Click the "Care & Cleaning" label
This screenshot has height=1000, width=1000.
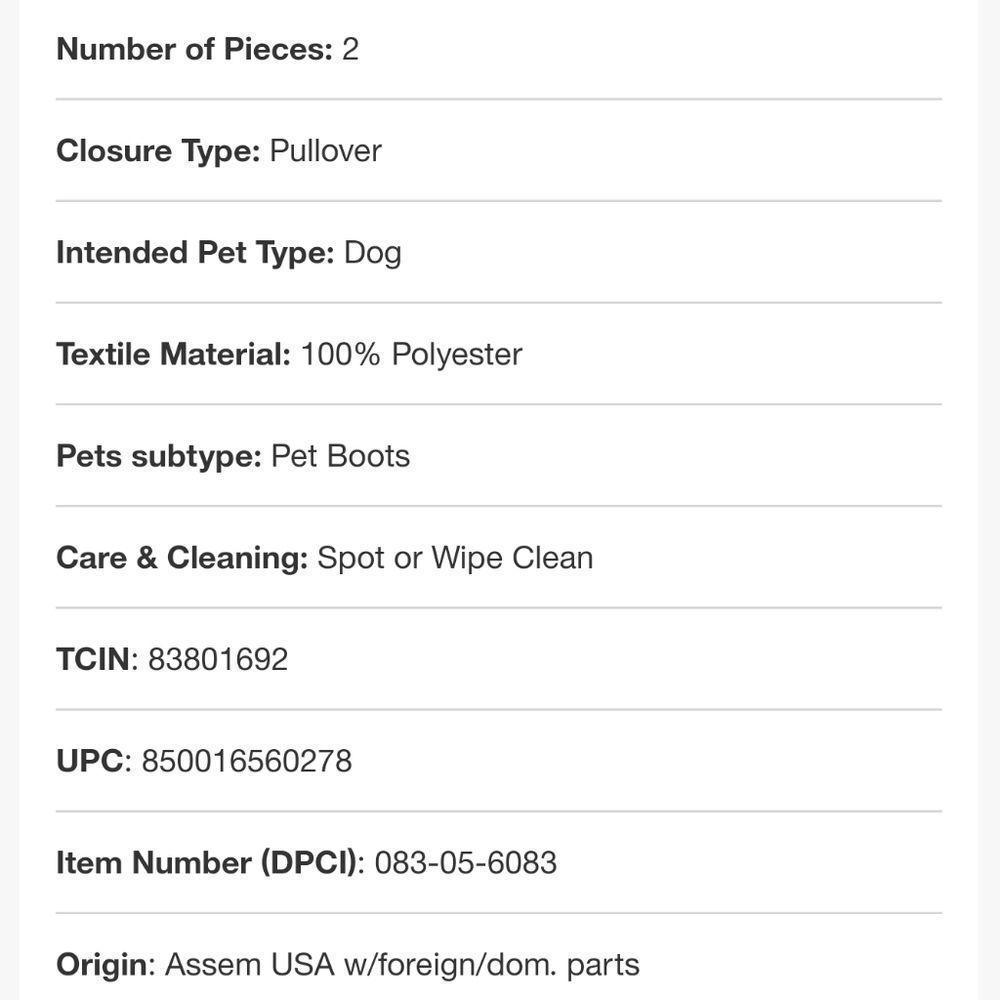(181, 558)
